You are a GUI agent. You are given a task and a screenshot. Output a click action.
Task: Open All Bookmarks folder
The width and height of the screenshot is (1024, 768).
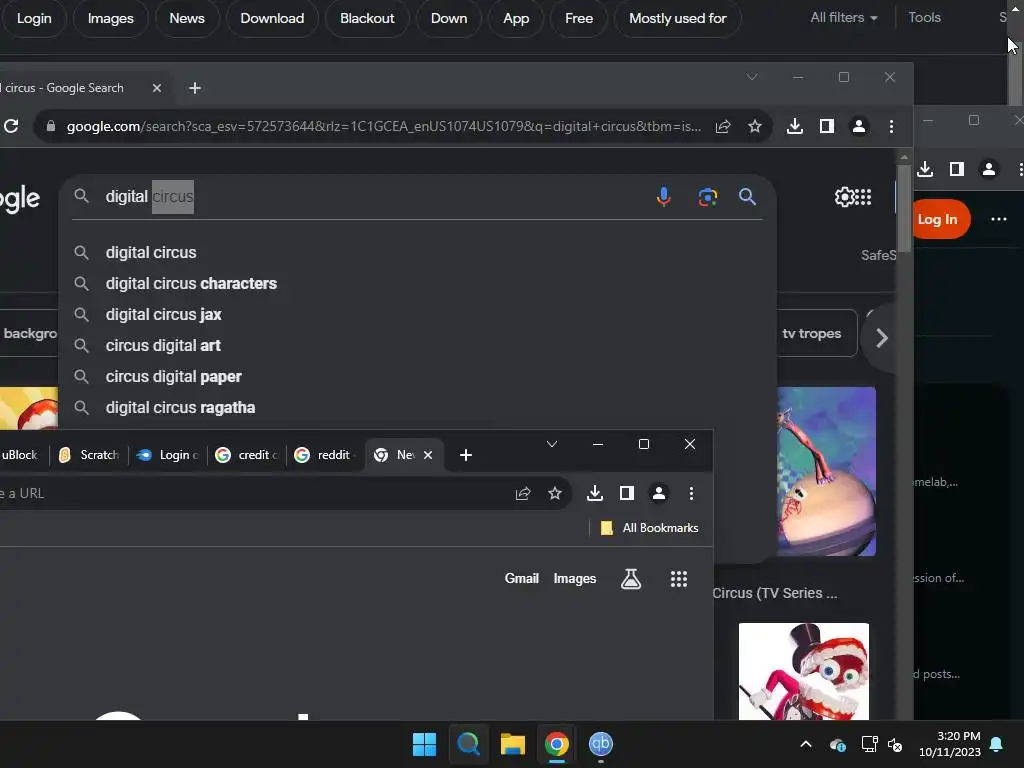[650, 528]
